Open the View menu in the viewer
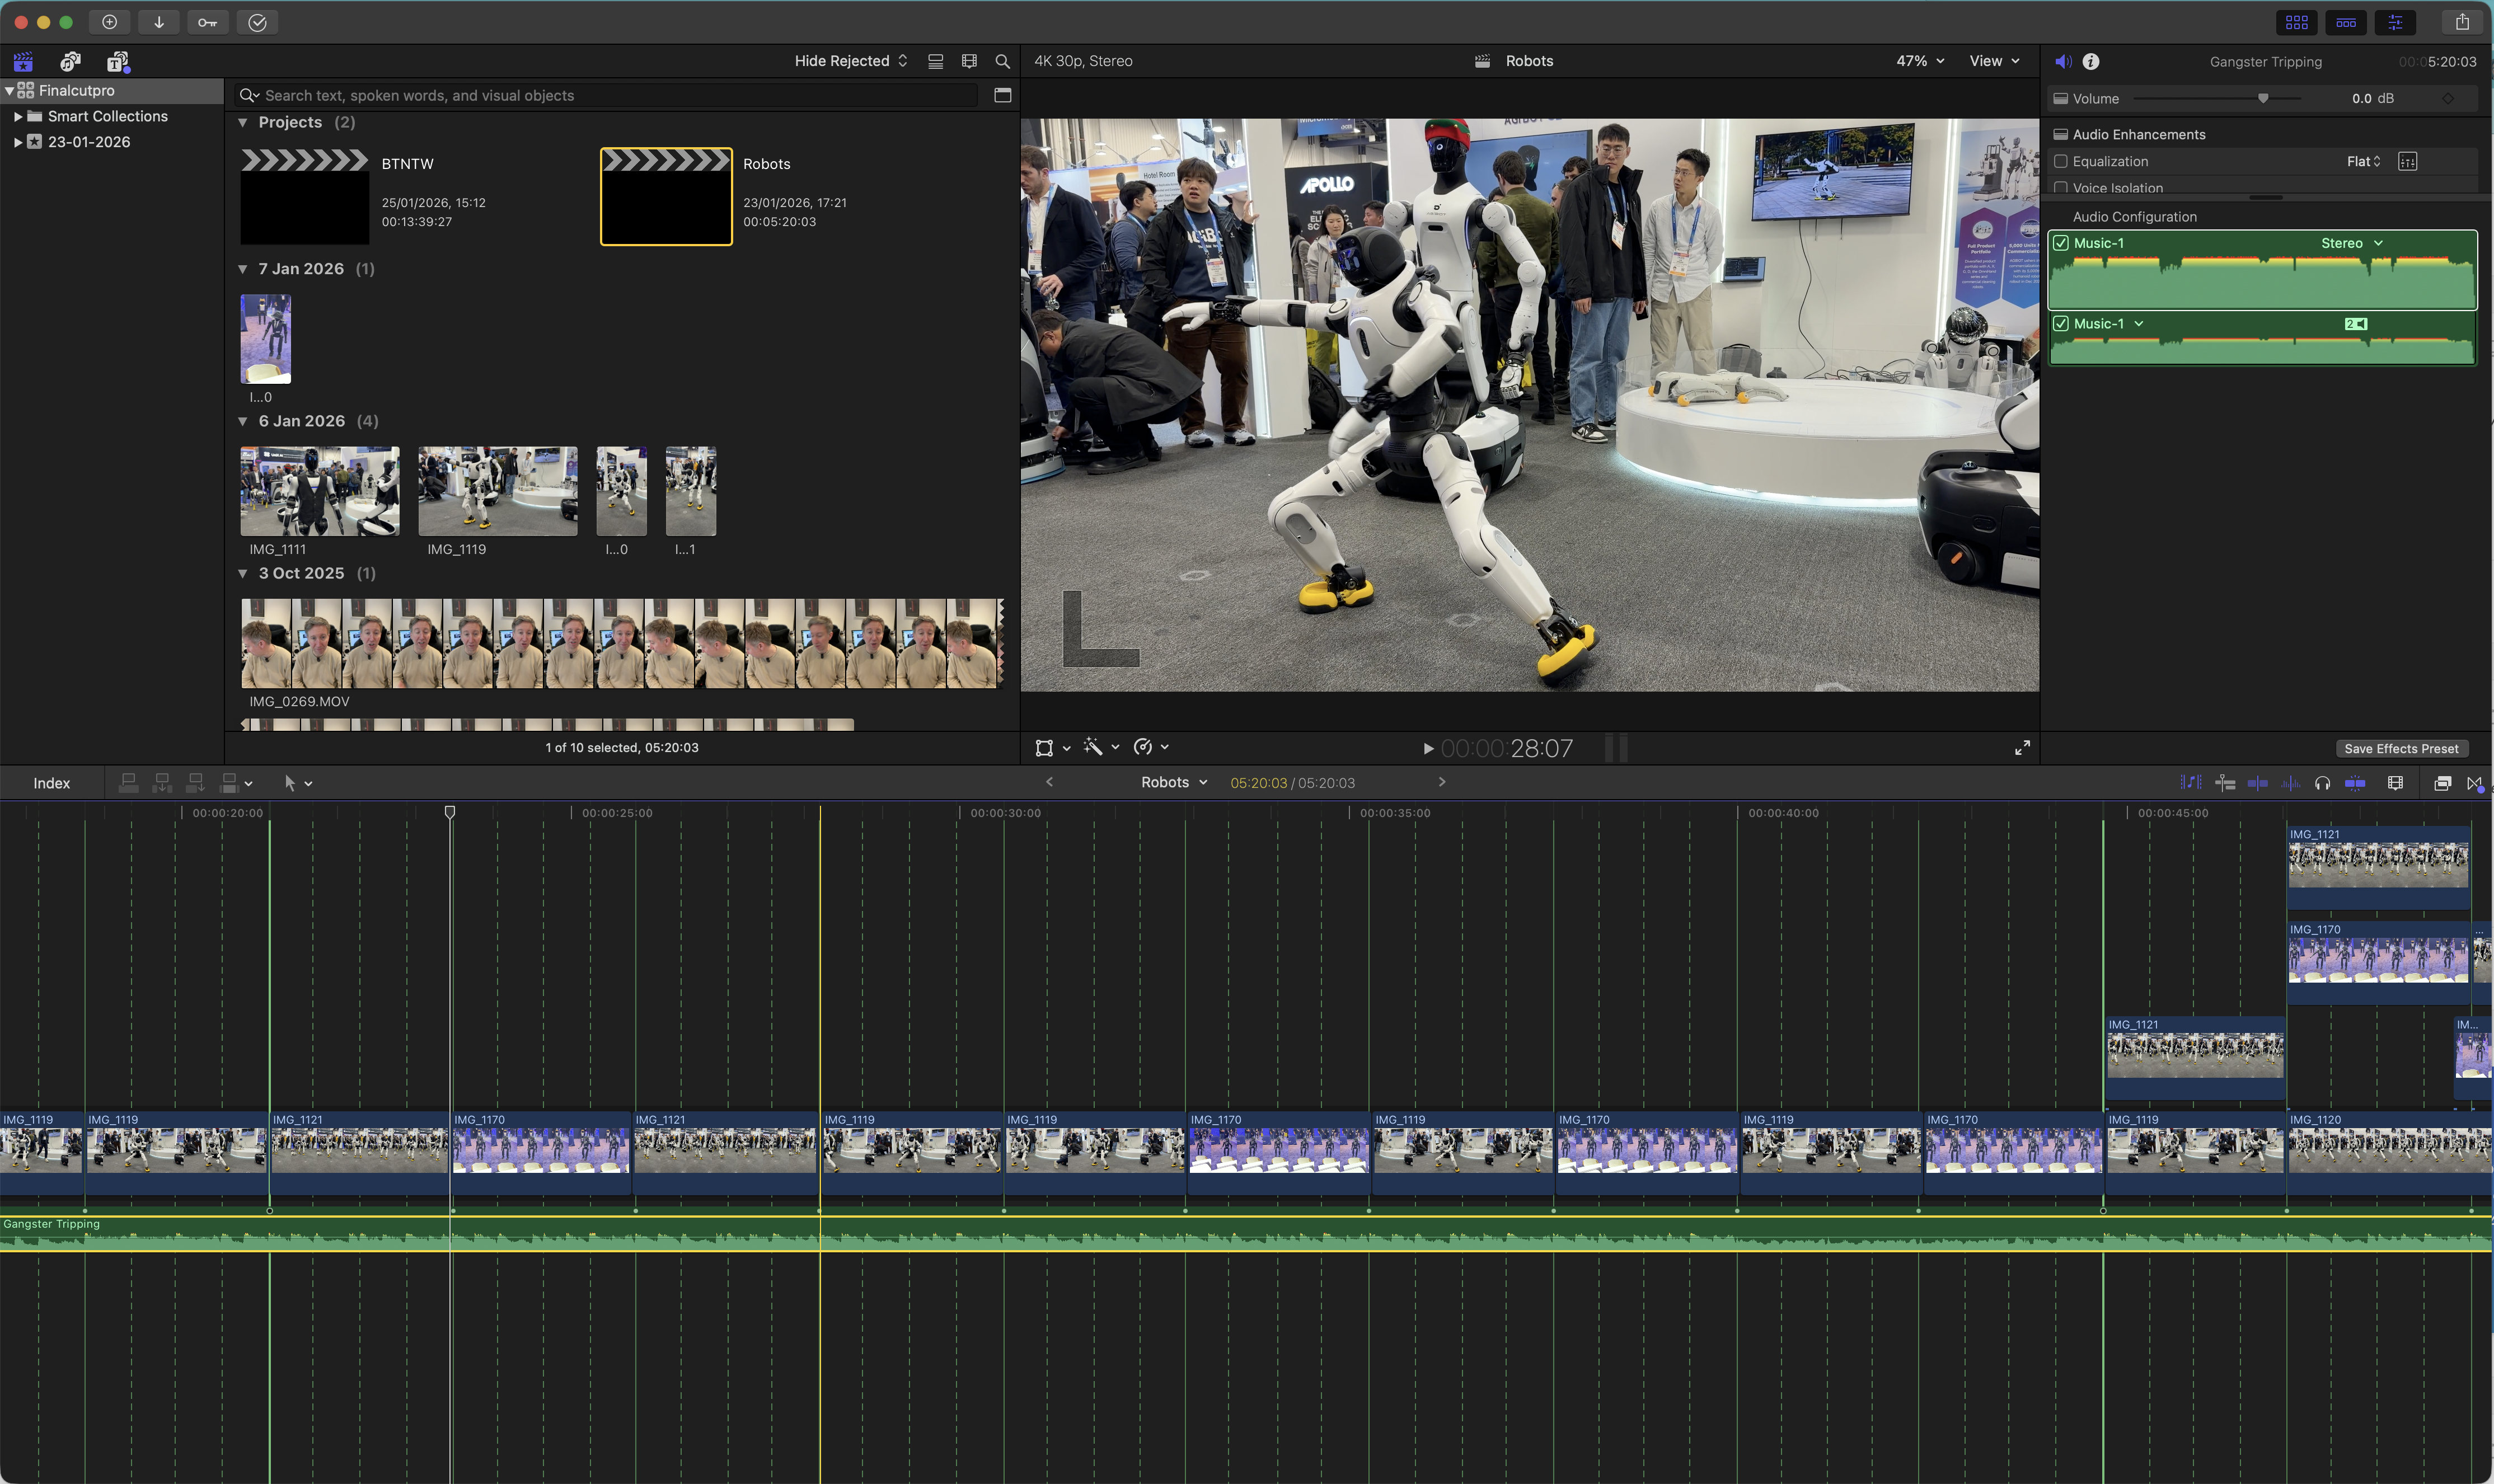2494x1484 pixels. (1992, 61)
